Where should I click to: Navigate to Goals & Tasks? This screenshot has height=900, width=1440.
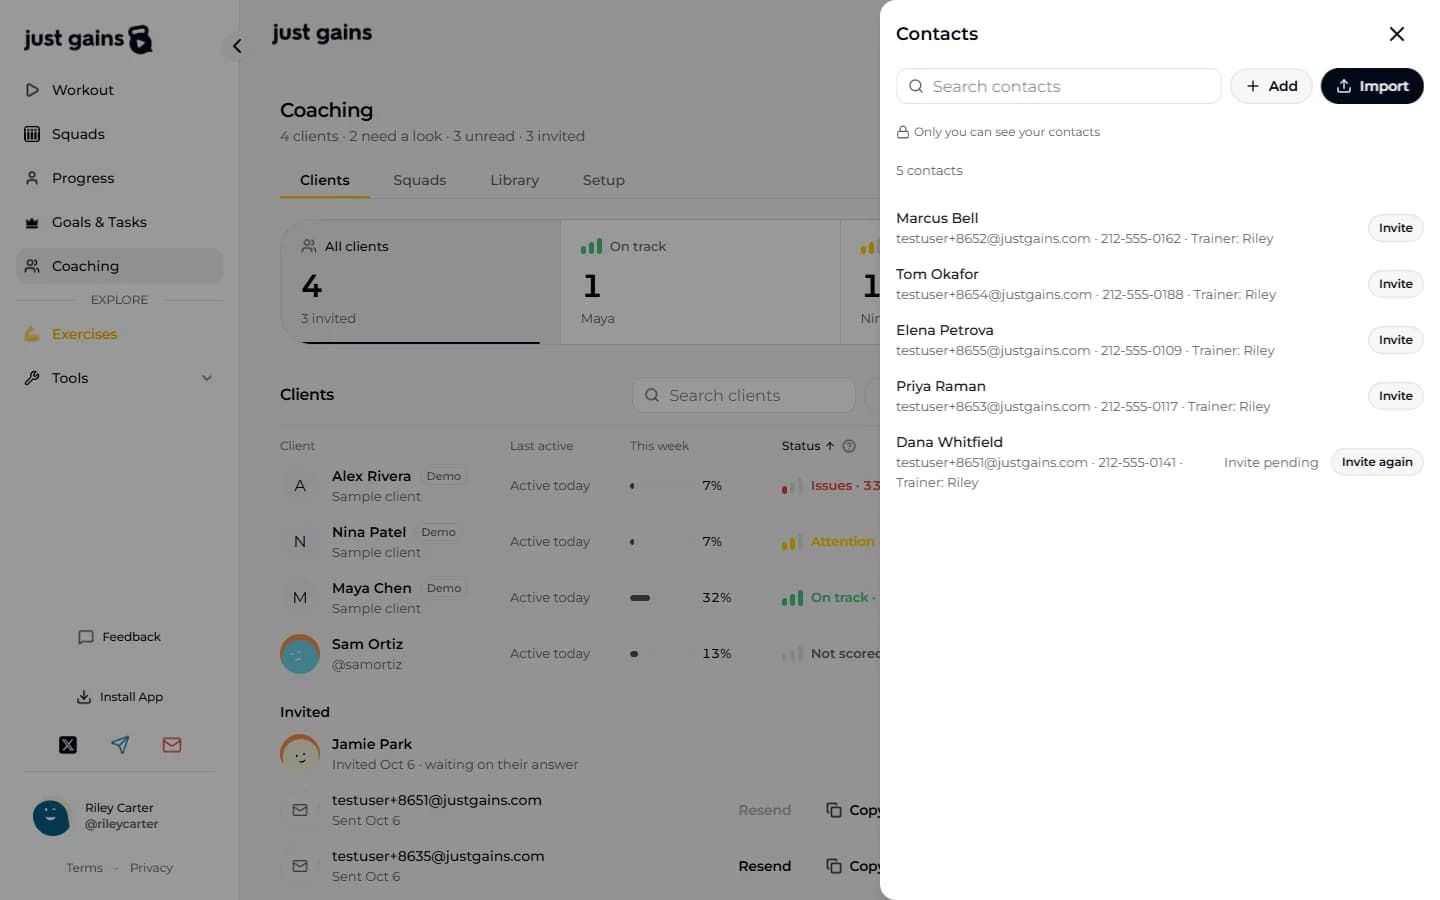(119, 222)
